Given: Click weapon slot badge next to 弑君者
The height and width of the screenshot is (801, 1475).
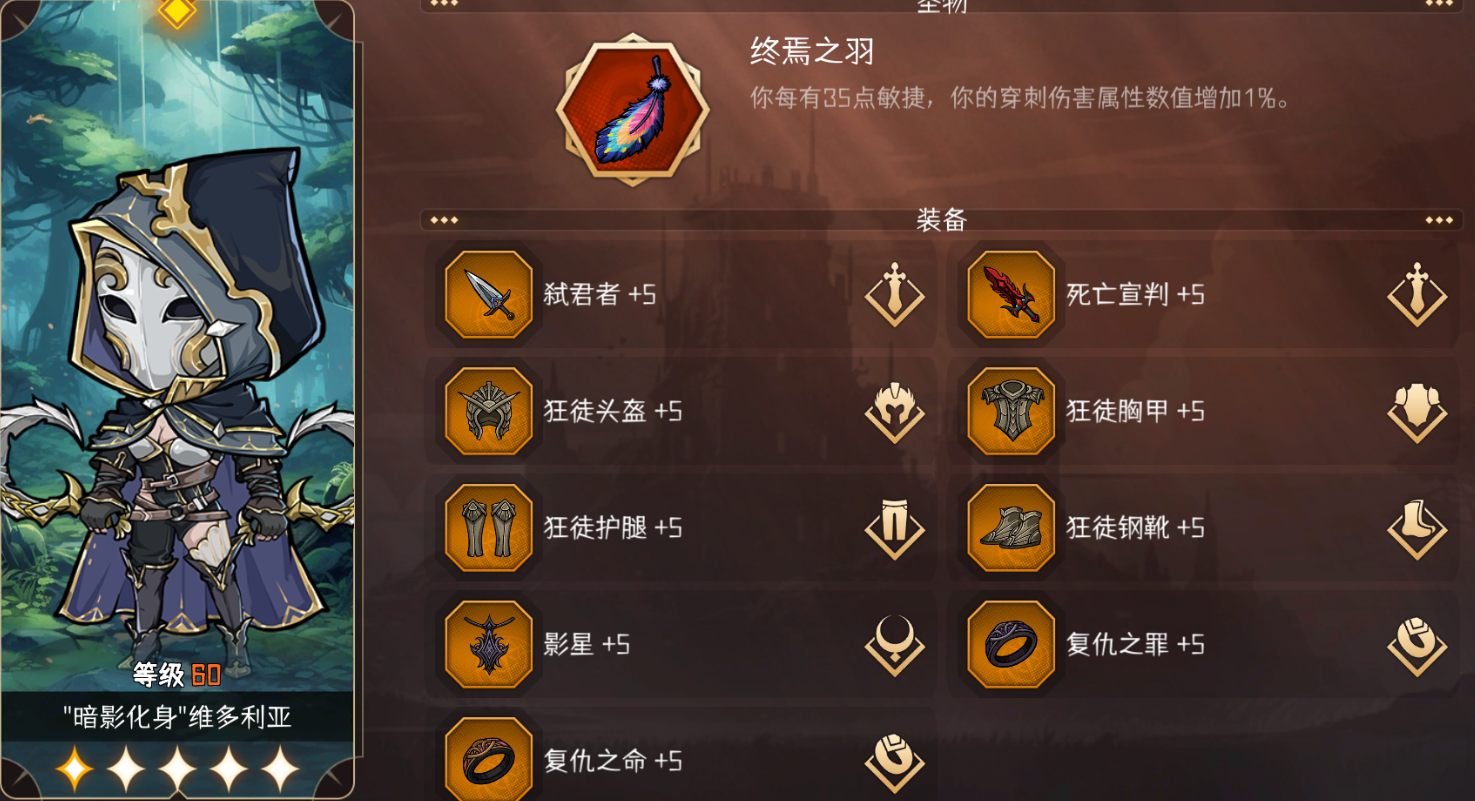Looking at the screenshot, I should pyautogui.click(x=895, y=294).
